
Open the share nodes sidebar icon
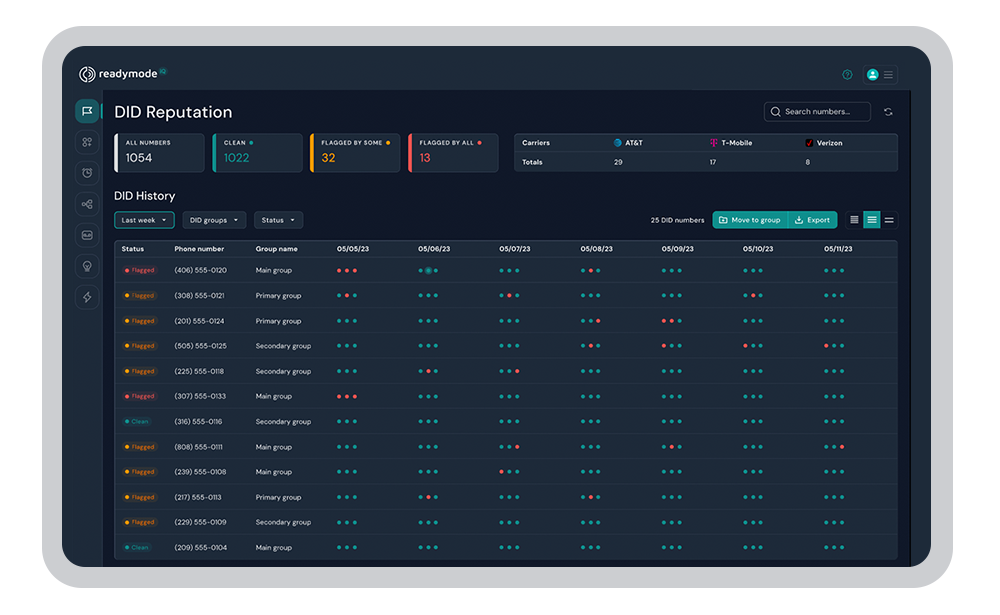pos(87,204)
